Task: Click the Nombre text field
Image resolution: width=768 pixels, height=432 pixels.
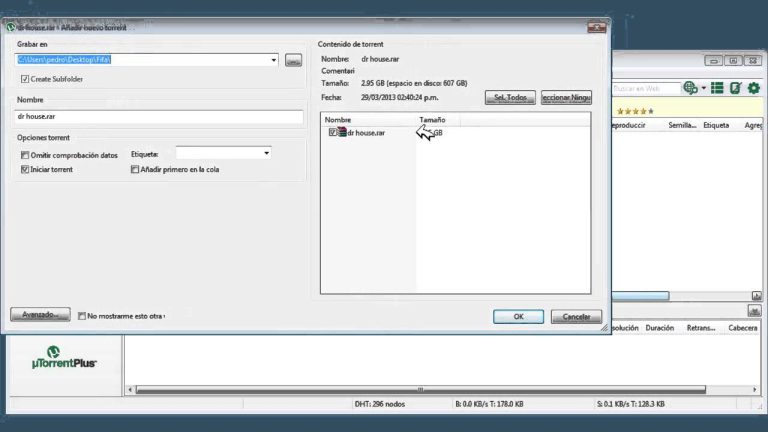Action: (x=159, y=117)
